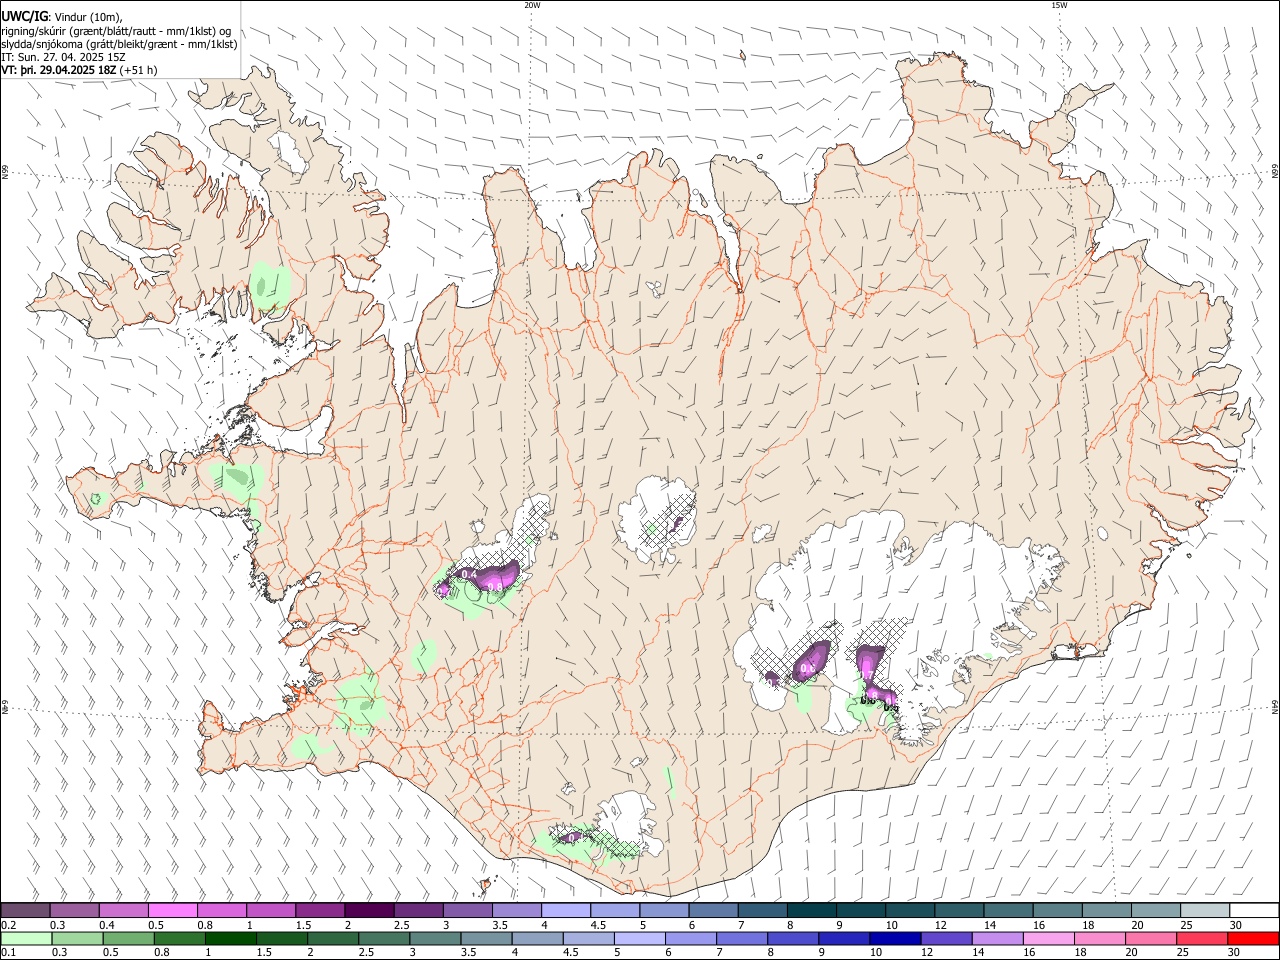Click the navy blue swatch after 10 in lower legend
Image resolution: width=1280 pixels, height=960 pixels.
point(895,938)
